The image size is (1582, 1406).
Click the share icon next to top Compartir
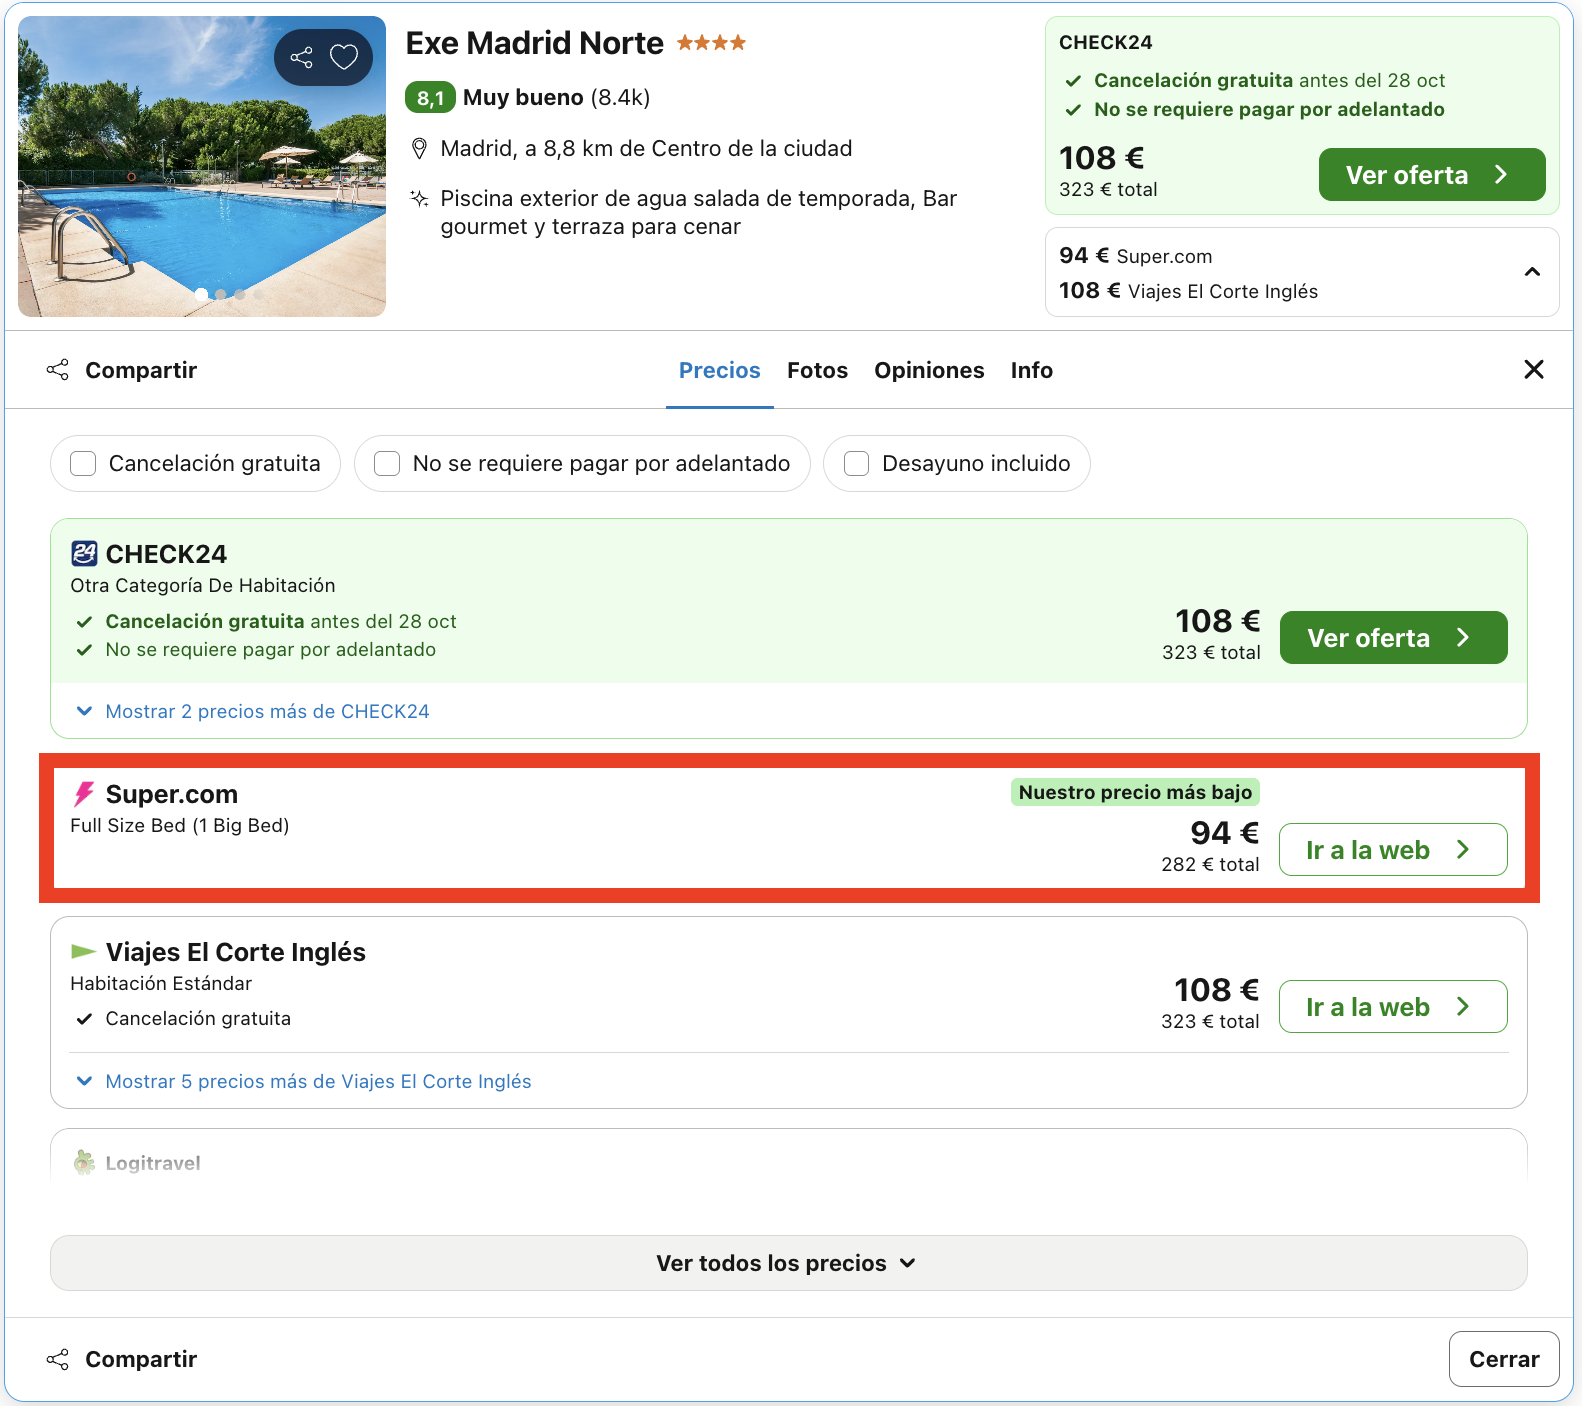[x=58, y=370]
